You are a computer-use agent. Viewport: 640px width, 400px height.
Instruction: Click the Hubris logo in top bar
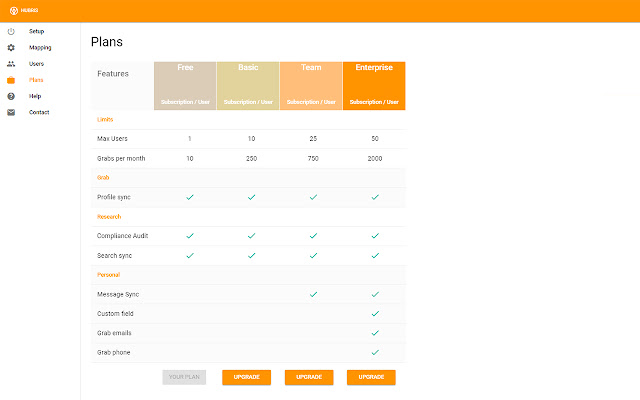pyautogui.click(x=14, y=10)
